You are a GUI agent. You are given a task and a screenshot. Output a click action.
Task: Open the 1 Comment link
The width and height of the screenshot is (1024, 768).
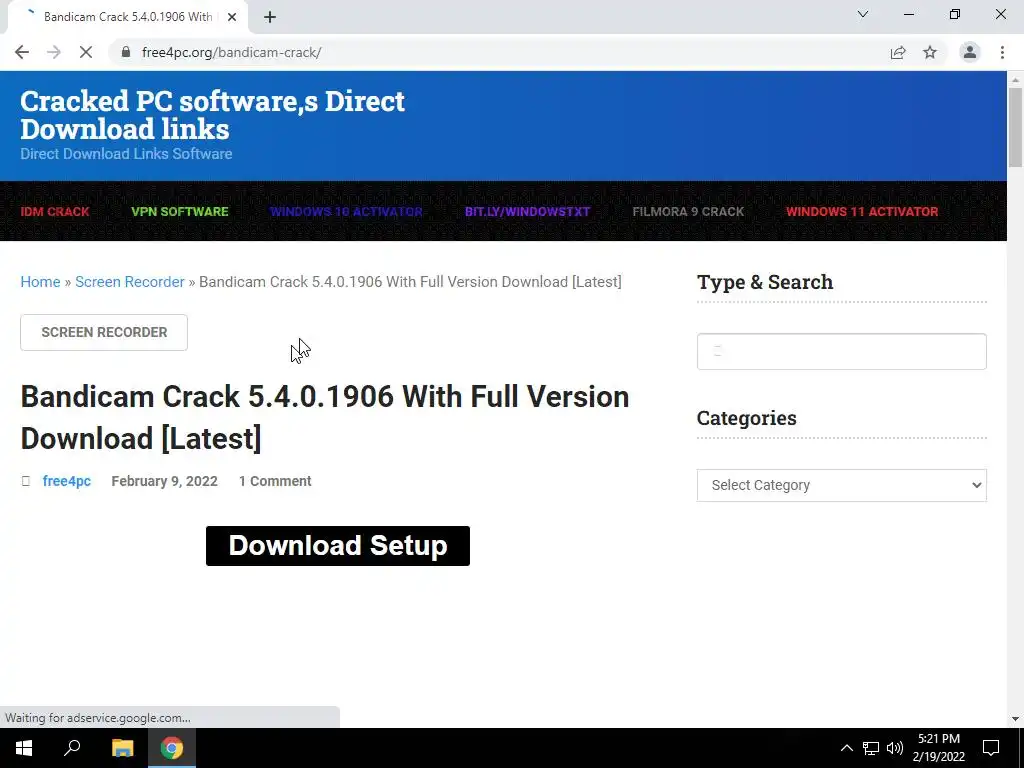tap(275, 481)
